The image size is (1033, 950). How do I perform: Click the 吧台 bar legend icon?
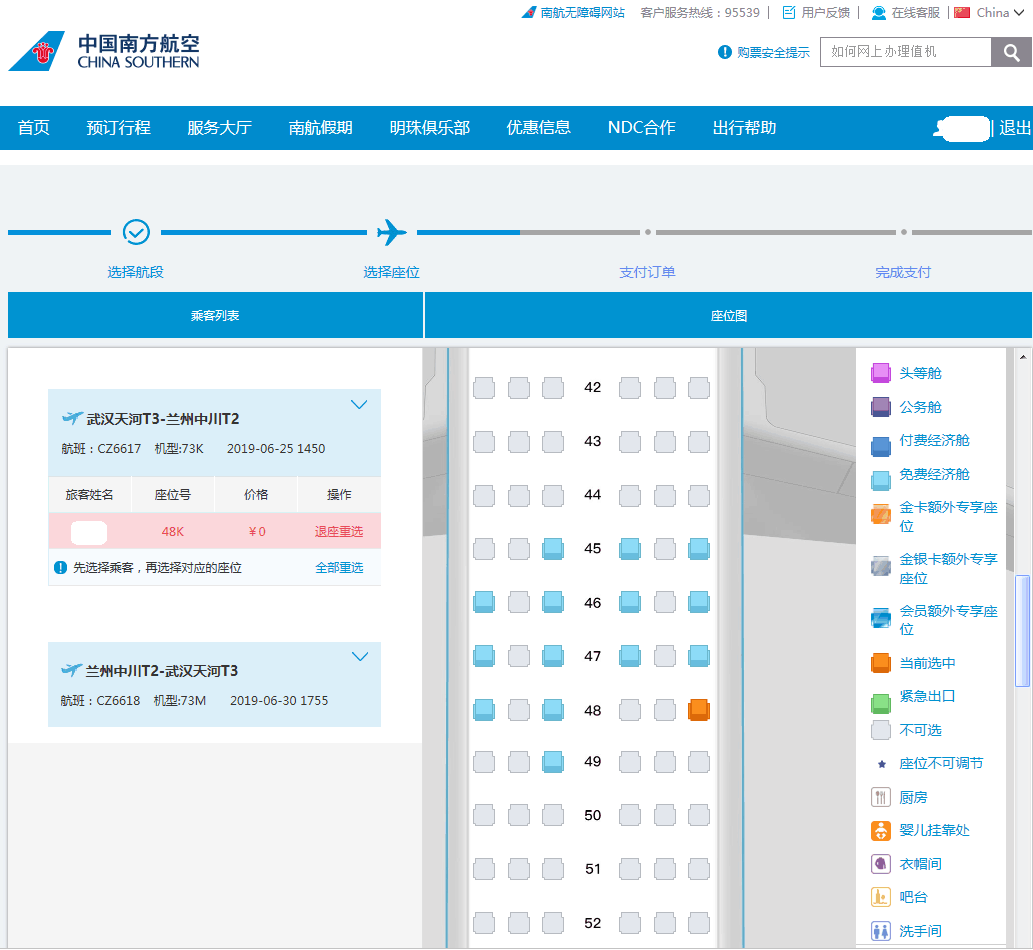[881, 896]
